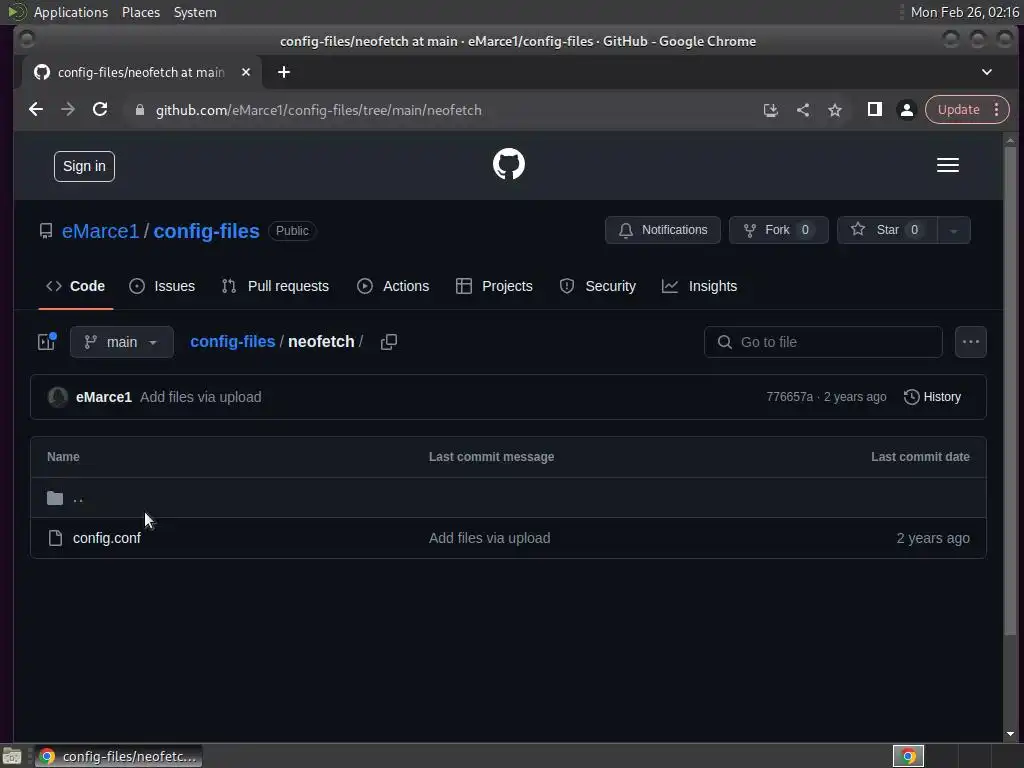
Task: Open the Projects tab
Action: (494, 286)
